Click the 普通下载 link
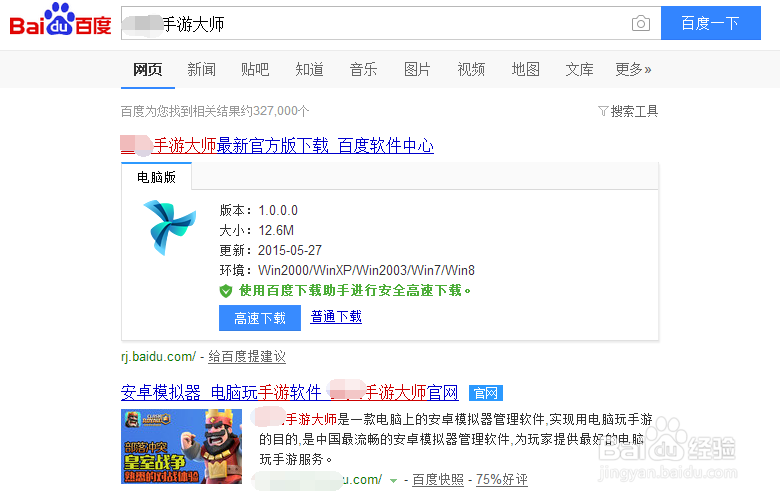780x500 pixels. [x=336, y=316]
